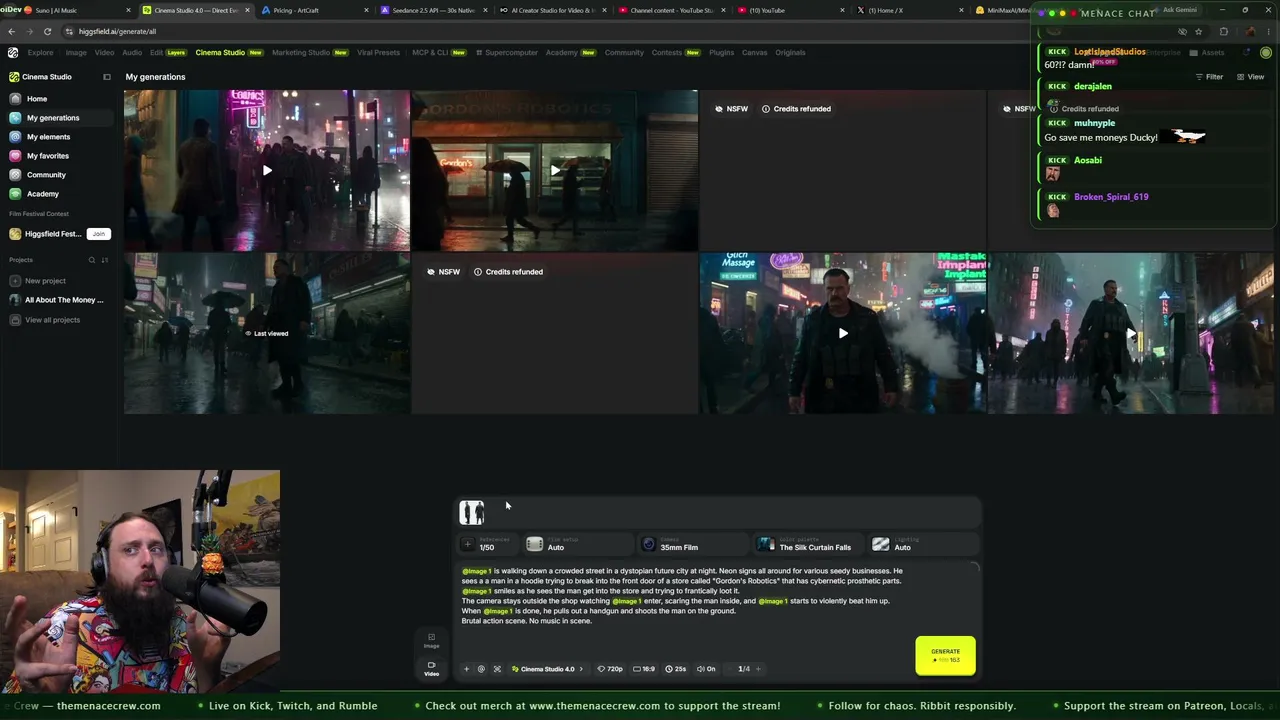The height and width of the screenshot is (720, 1280).
Task: Open Viral Presets in top navigation
Action: click(378, 53)
